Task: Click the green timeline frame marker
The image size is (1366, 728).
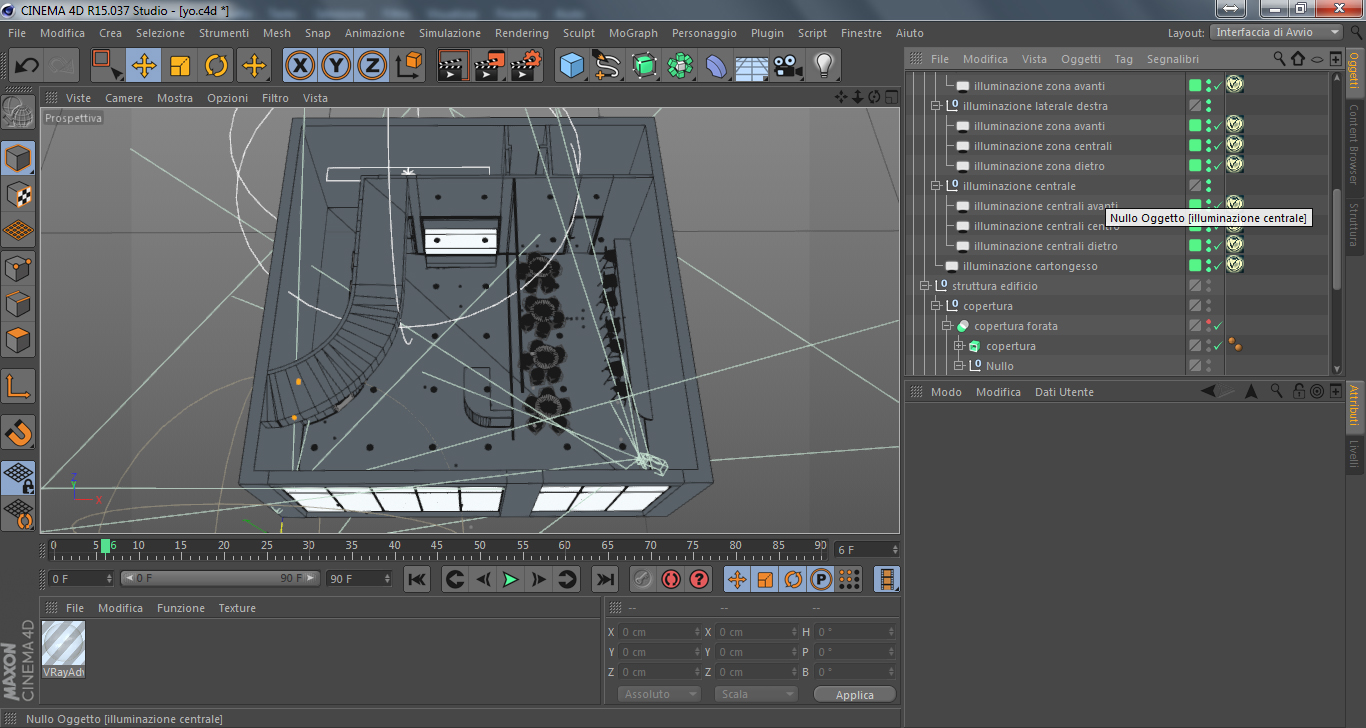Action: pyautogui.click(x=105, y=546)
